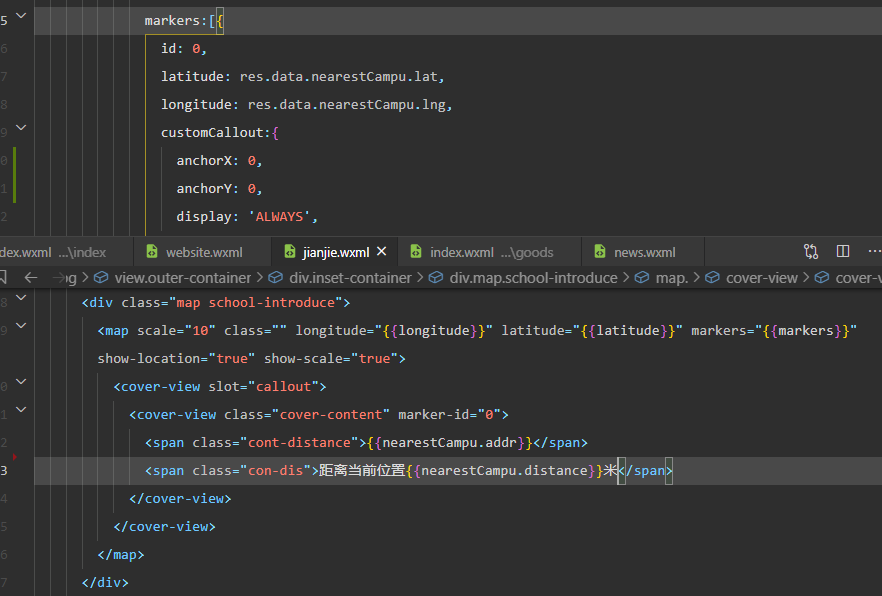The height and width of the screenshot is (596, 882).
Task: Select the map. breadcrumb item
Action: [672, 278]
